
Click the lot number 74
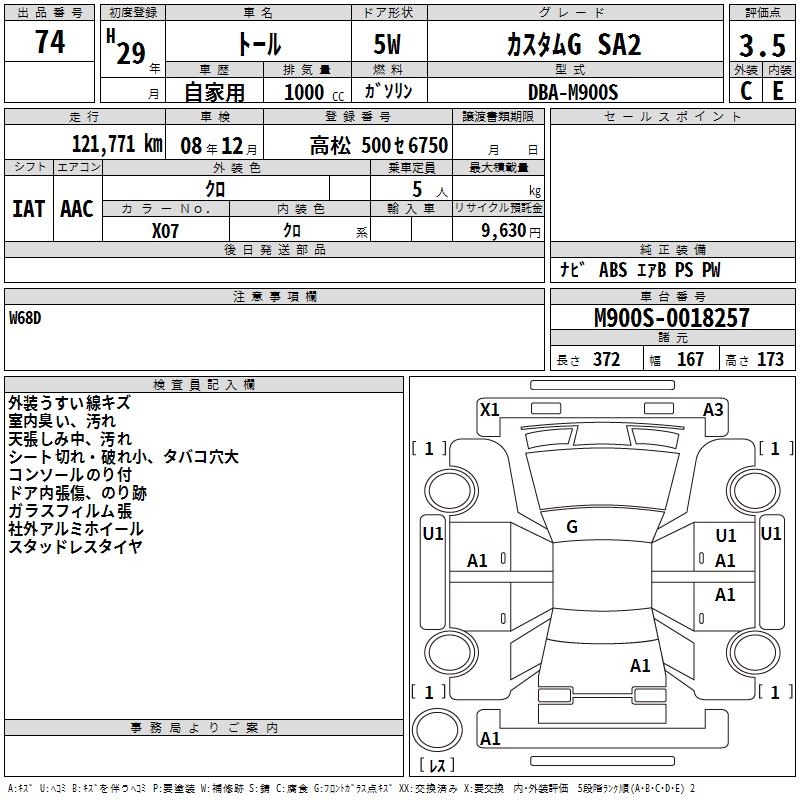(x=50, y=42)
